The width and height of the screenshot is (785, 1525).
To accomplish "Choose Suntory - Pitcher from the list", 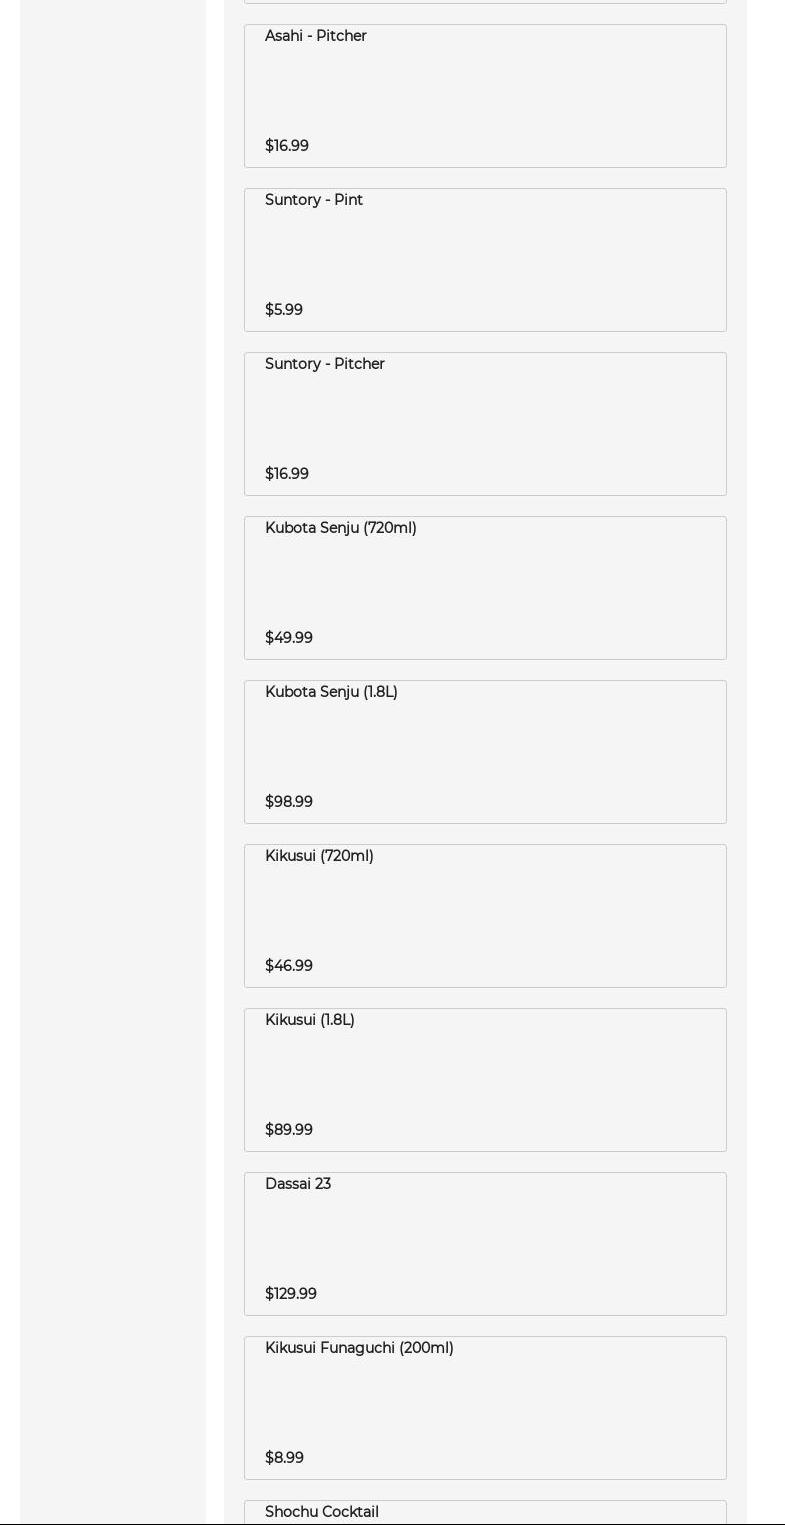I will pos(485,423).
